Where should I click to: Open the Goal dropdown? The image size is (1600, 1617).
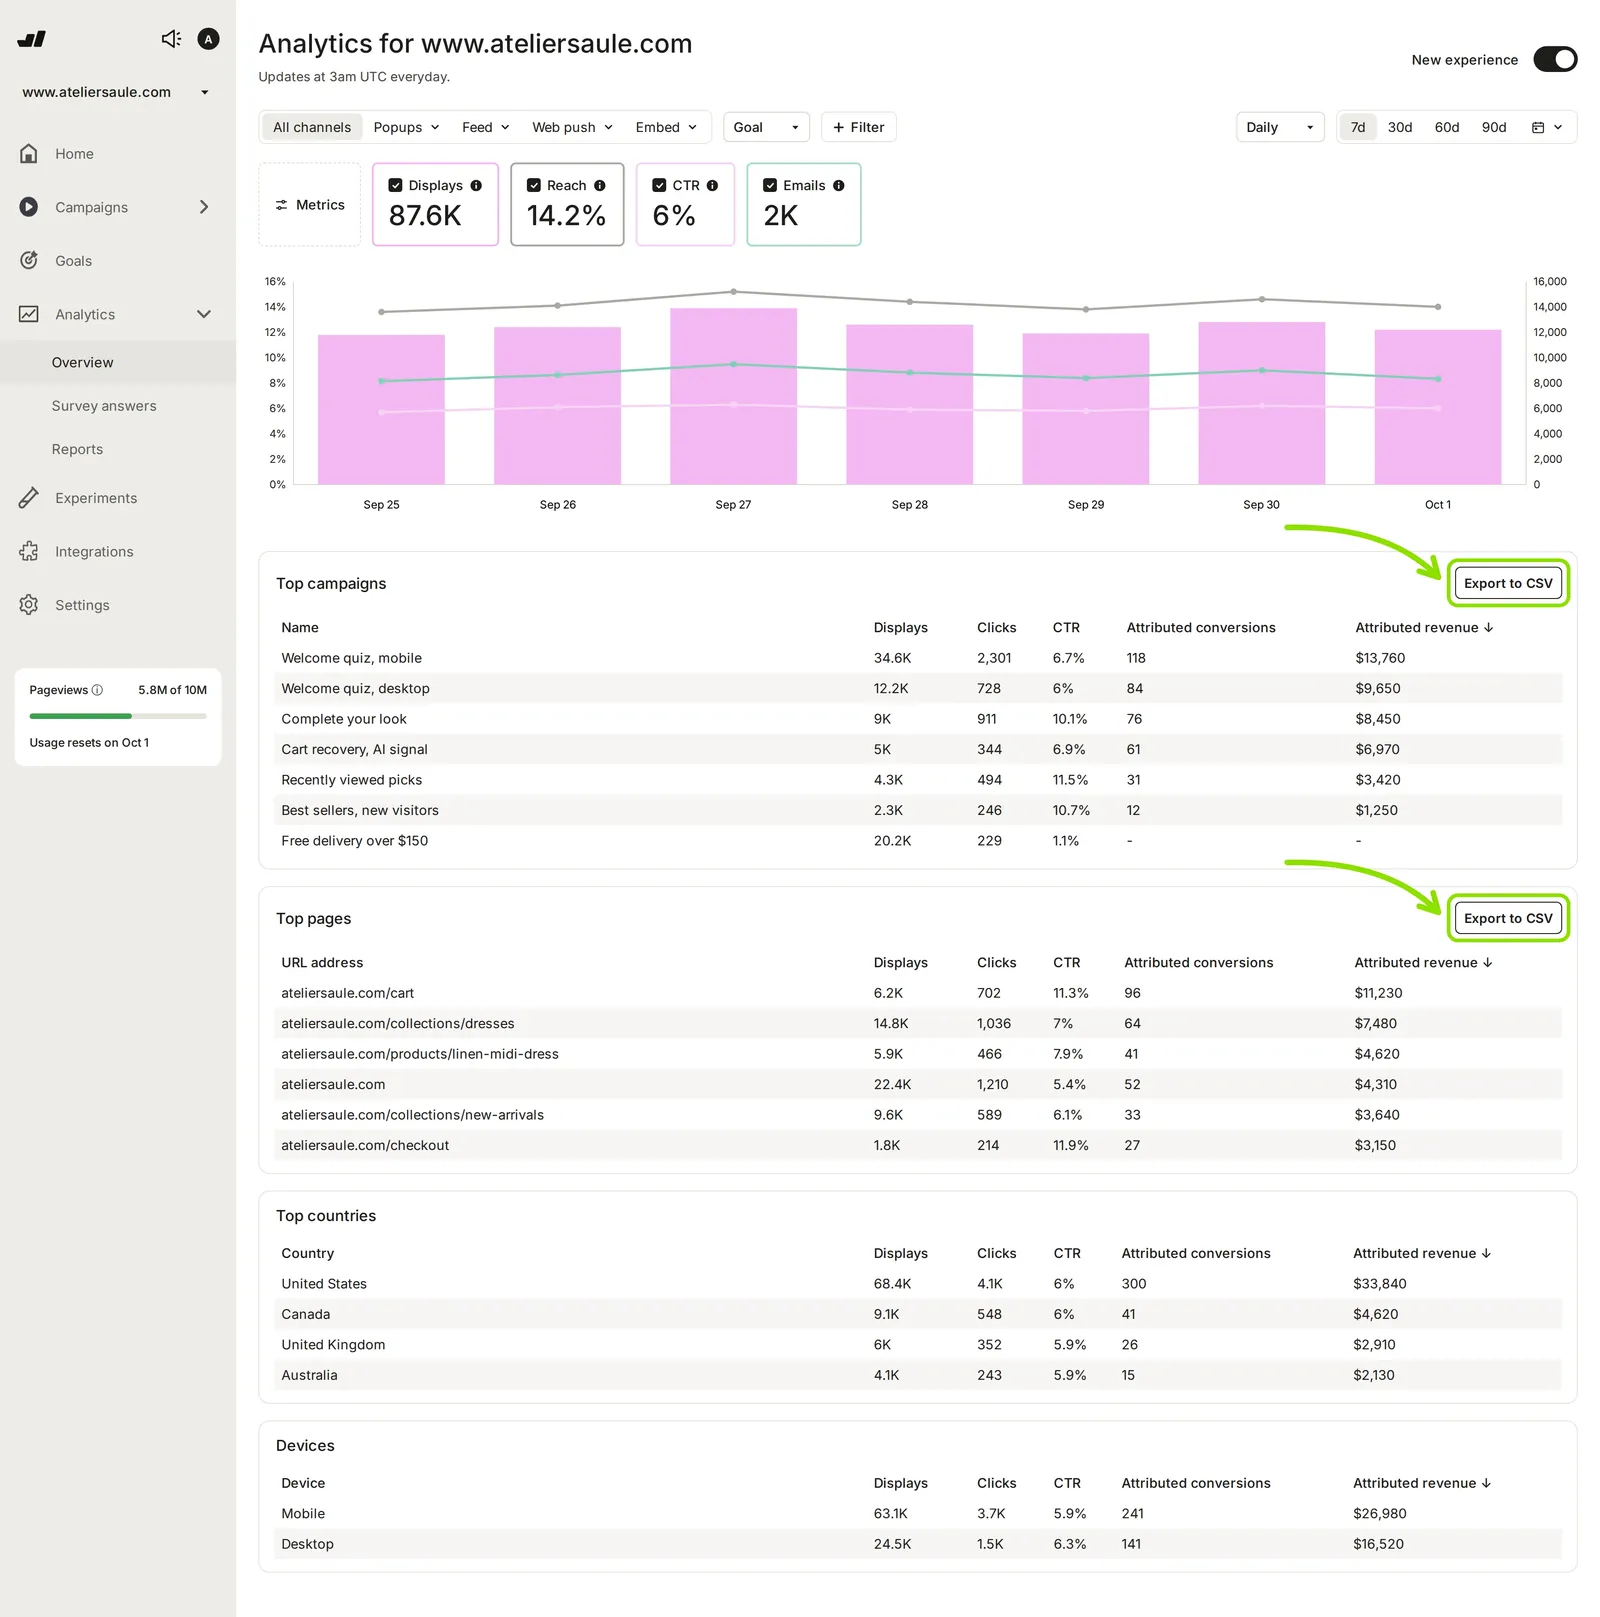point(766,127)
